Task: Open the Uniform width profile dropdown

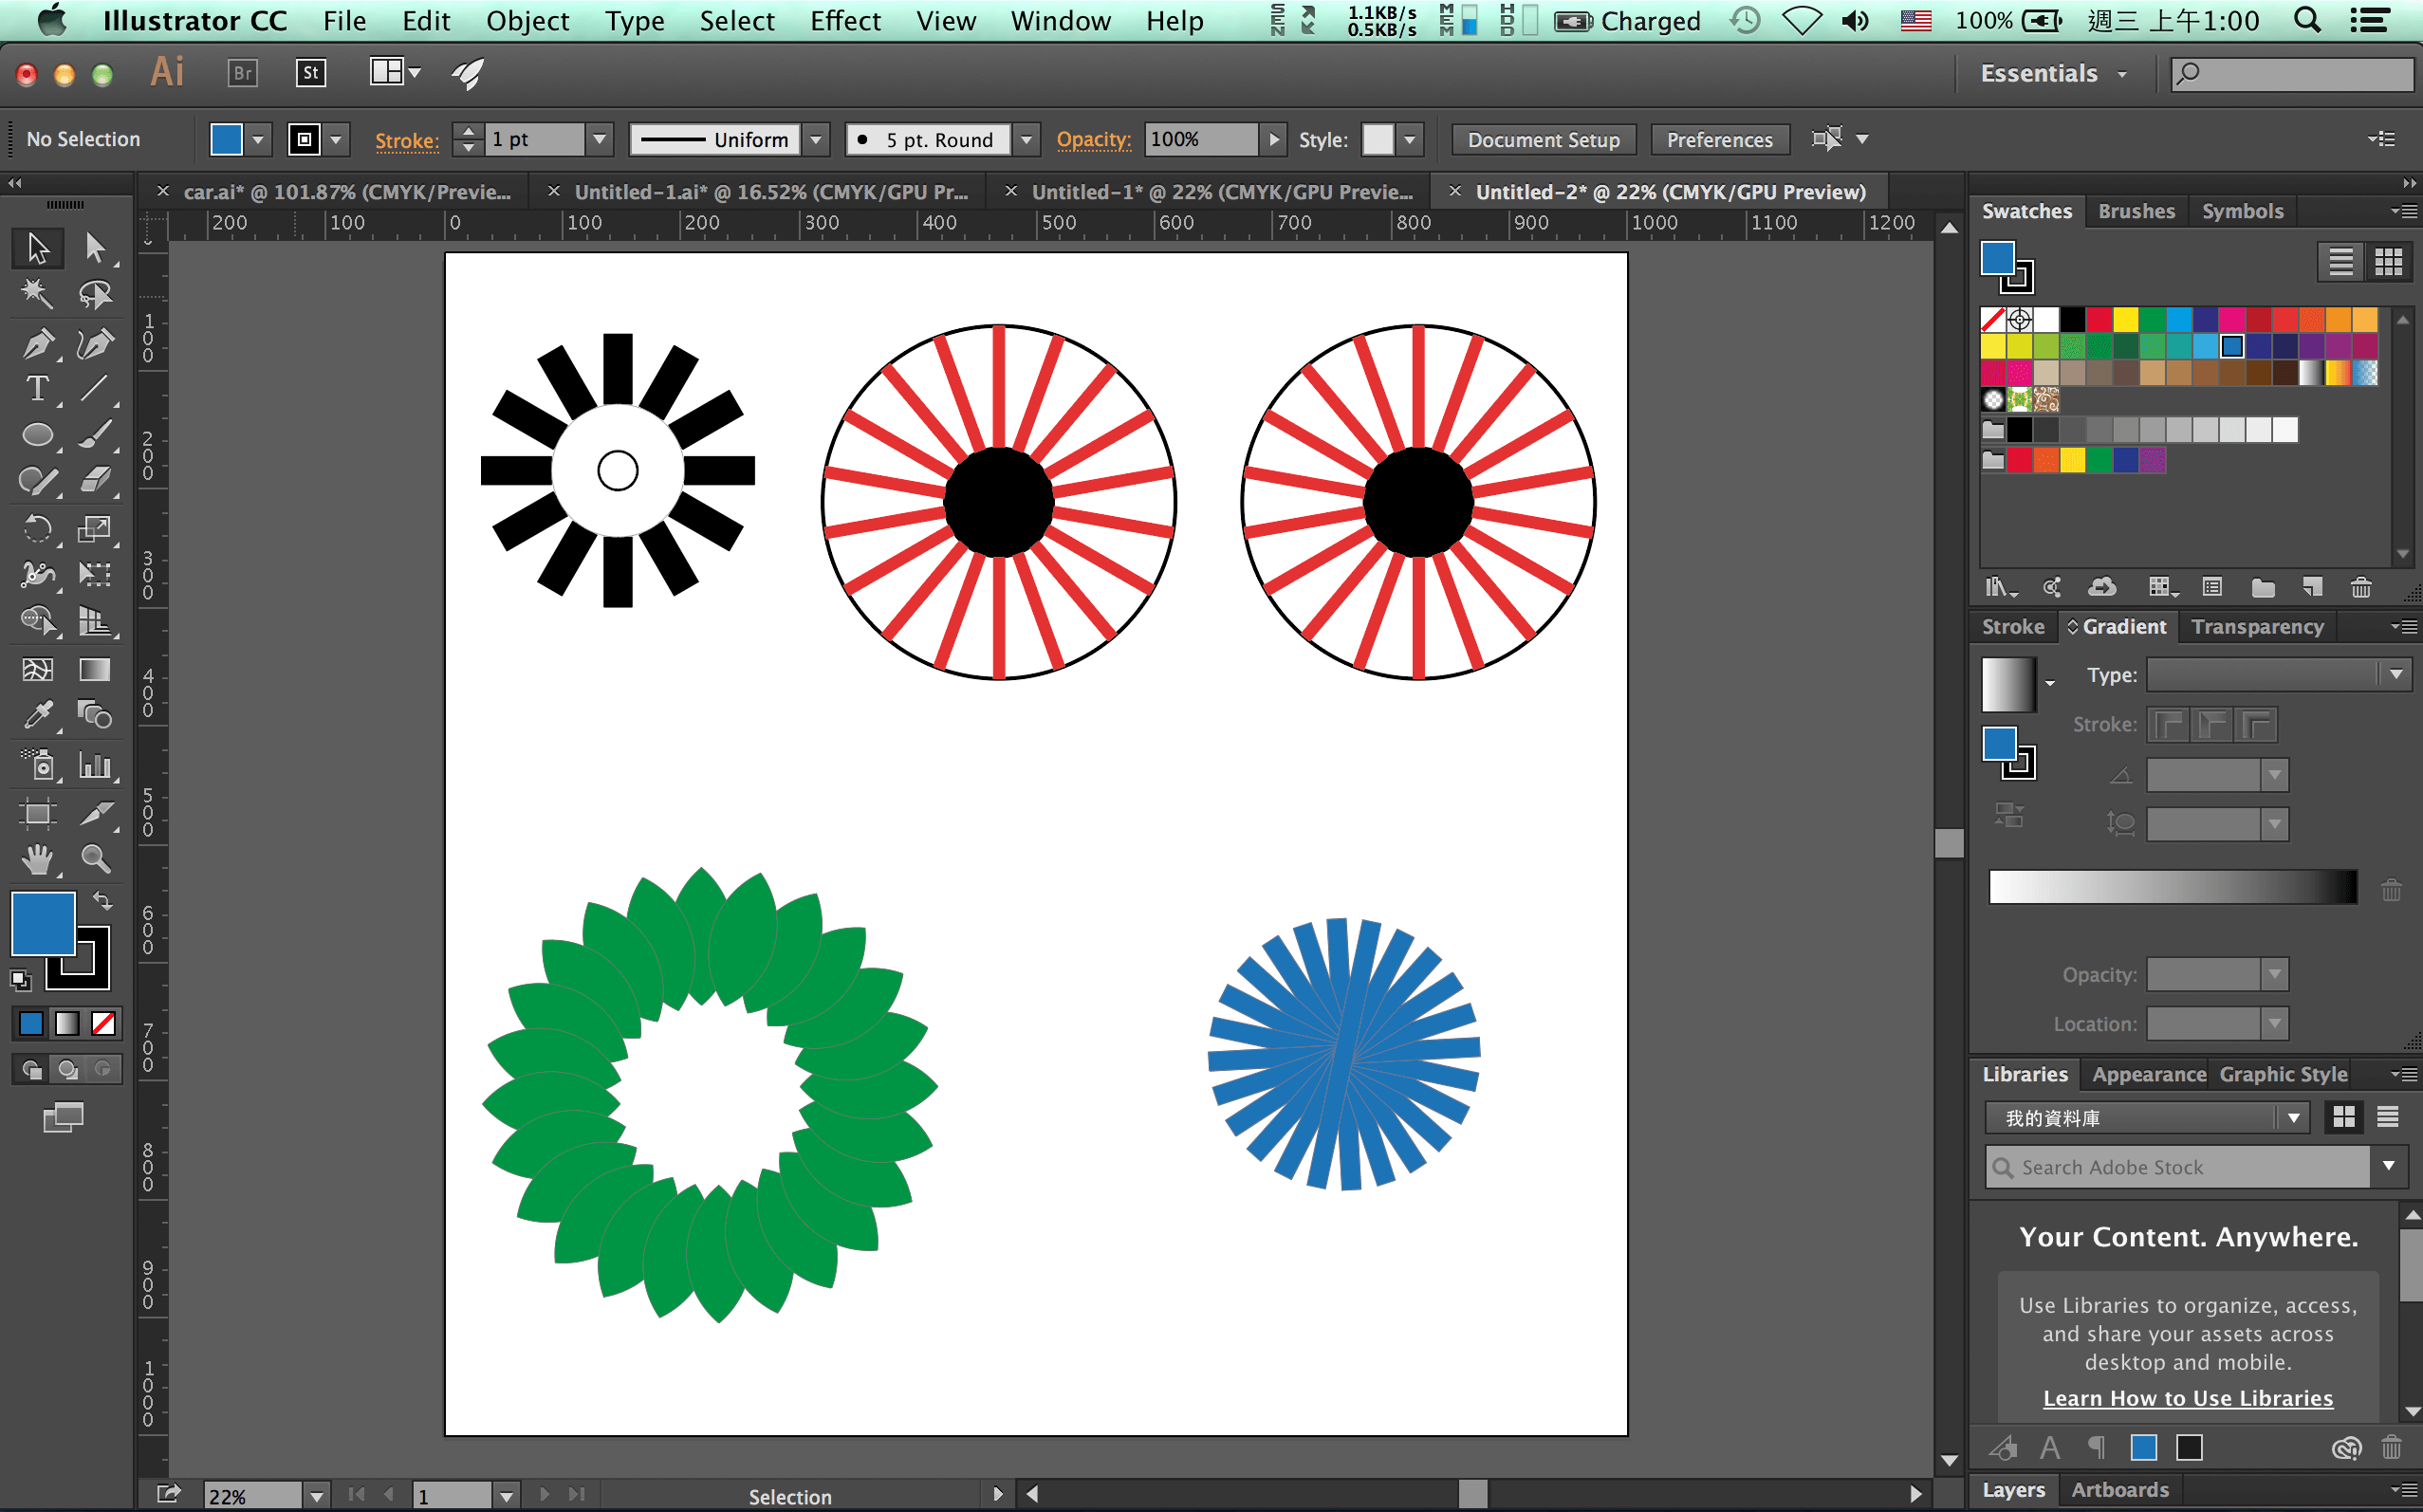Action: [817, 139]
